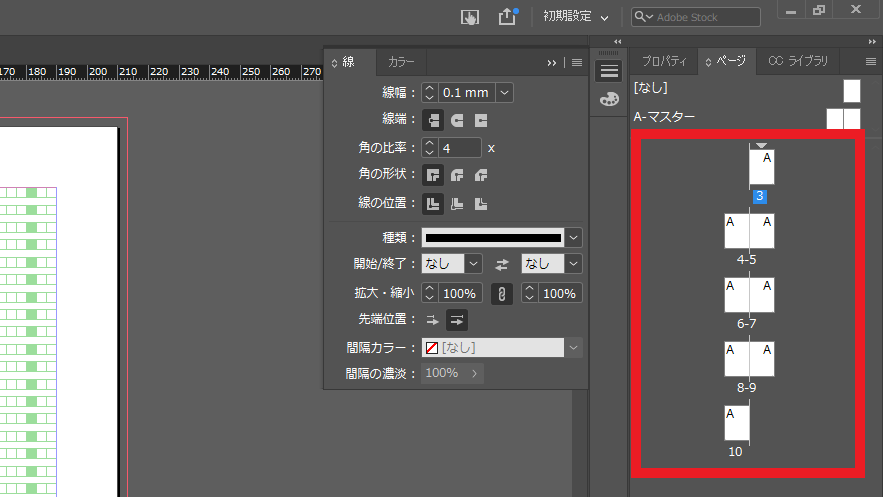Viewport: 883px width, 497px height.
Task: Click the end scale 100% field
Action: click(559, 293)
